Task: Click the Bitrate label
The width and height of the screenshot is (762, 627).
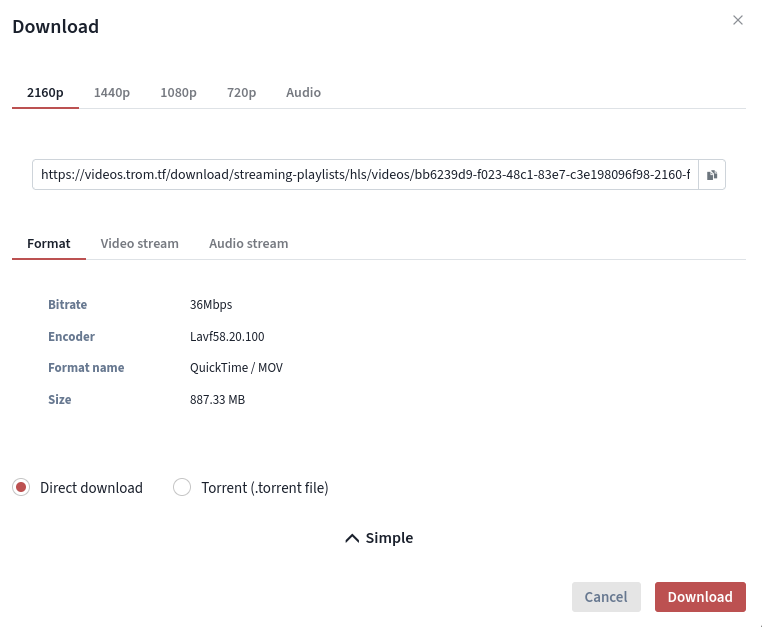Action: click(x=68, y=305)
